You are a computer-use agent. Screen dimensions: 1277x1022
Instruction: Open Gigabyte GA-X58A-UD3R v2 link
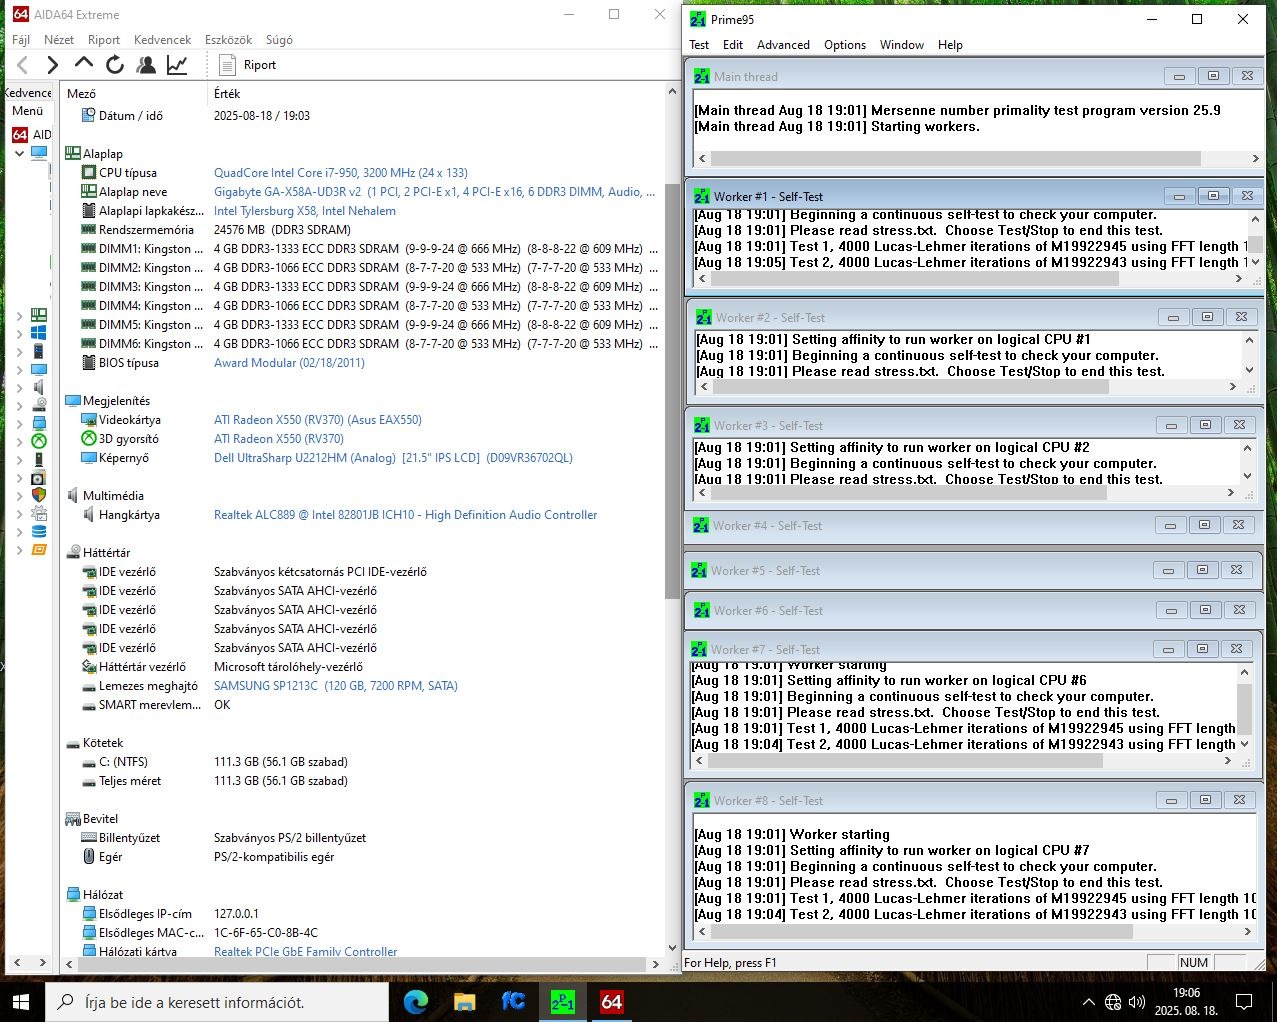pos(435,192)
